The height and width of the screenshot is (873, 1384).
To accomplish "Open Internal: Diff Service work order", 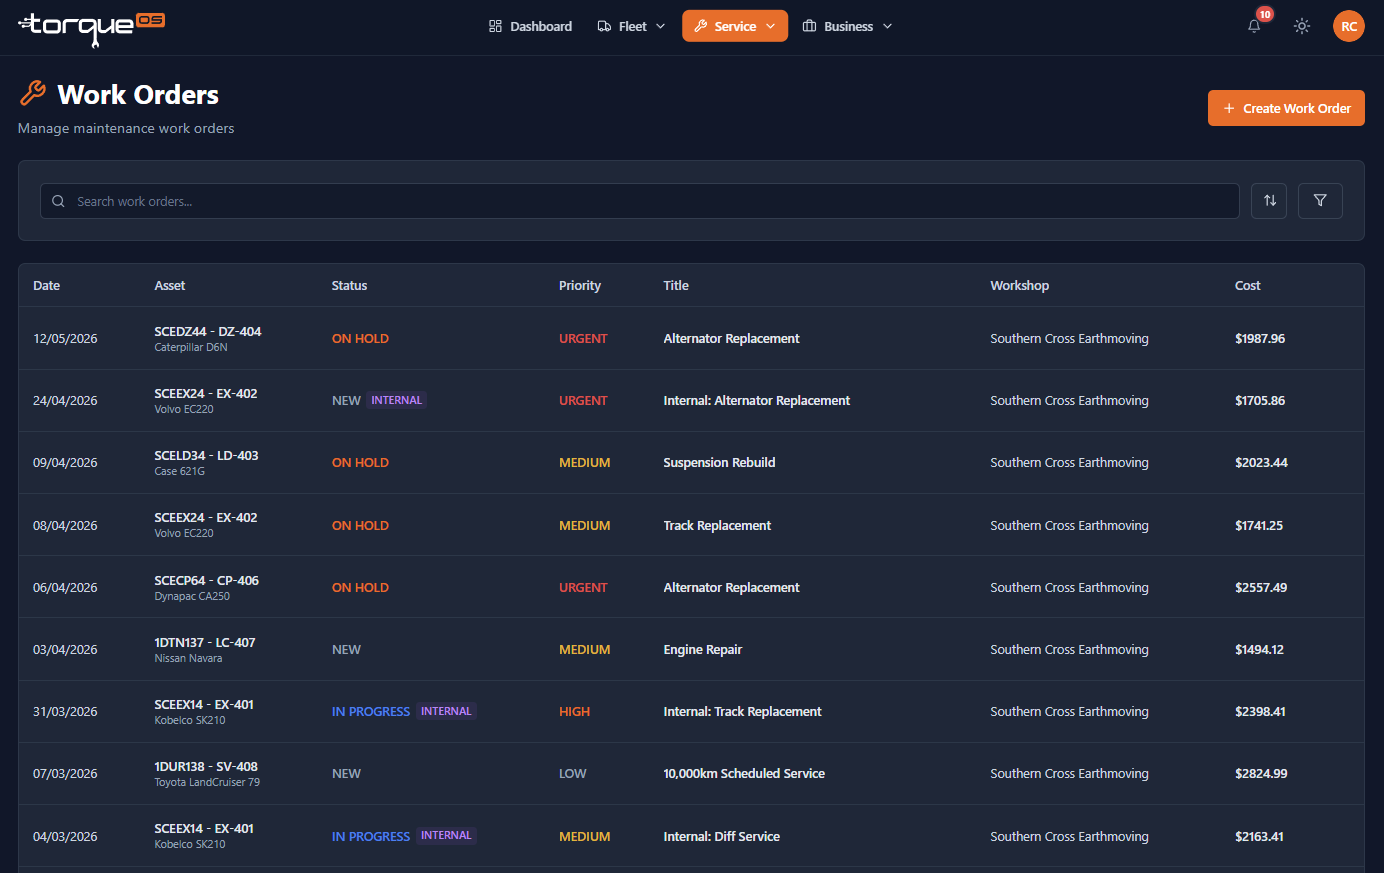I will coord(721,836).
